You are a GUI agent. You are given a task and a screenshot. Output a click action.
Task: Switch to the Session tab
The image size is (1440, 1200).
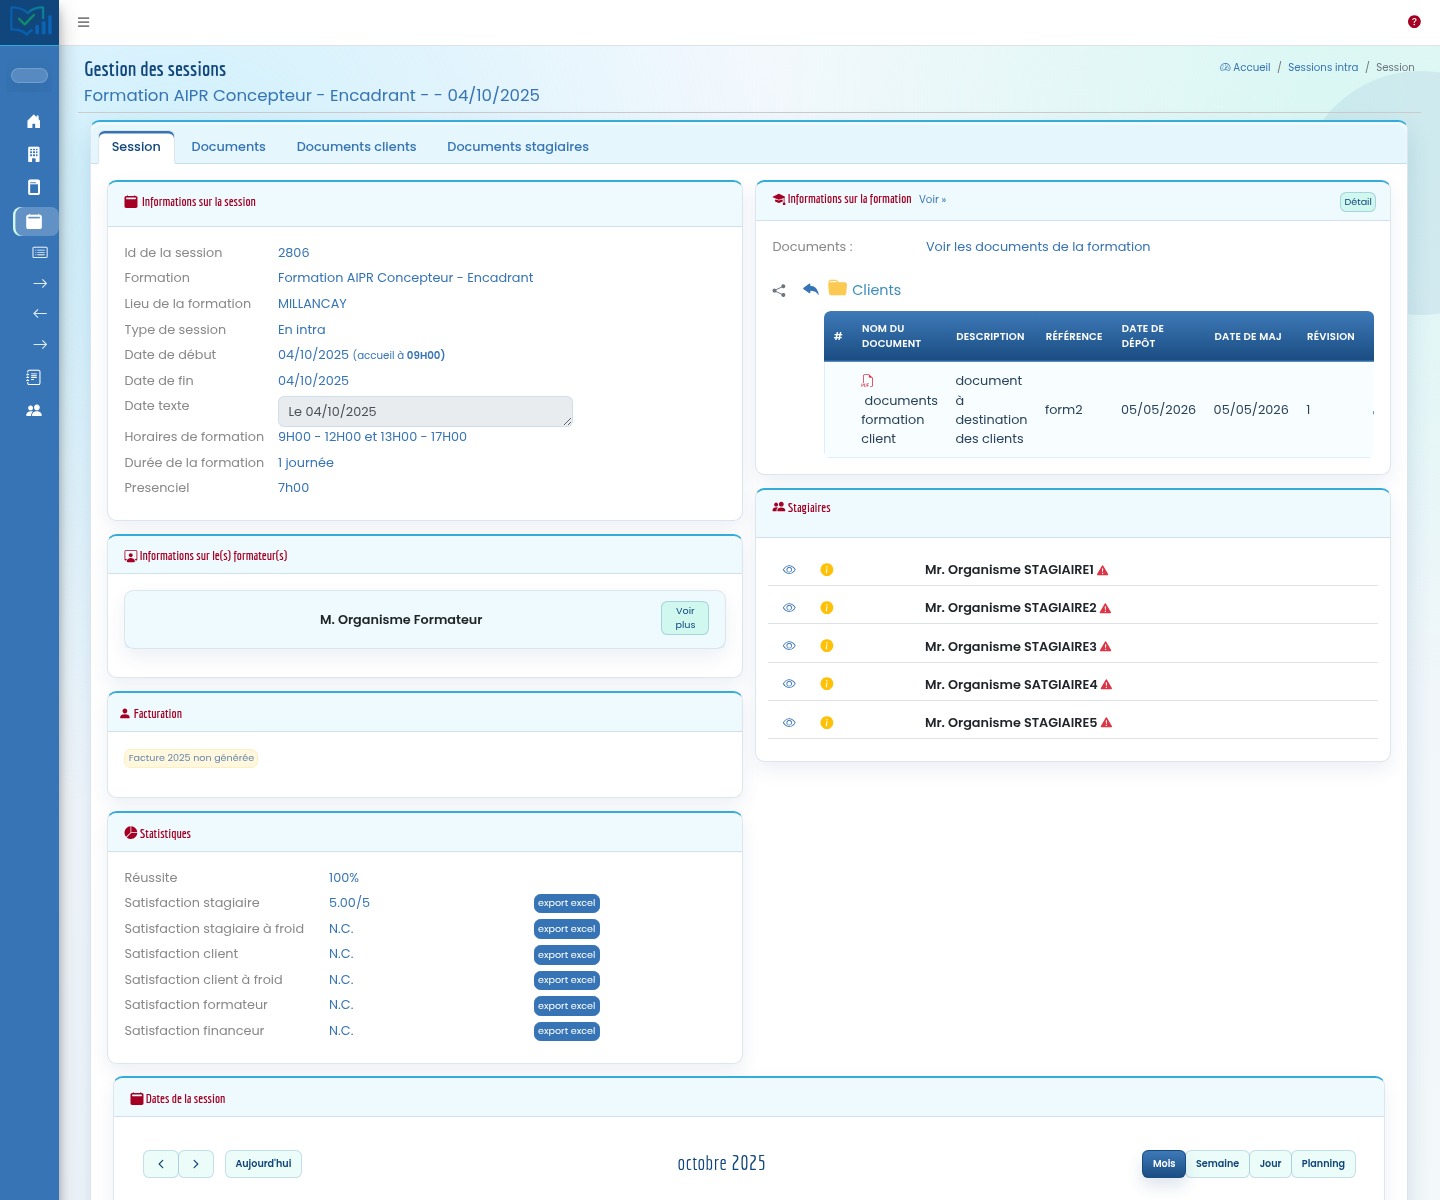tap(136, 147)
